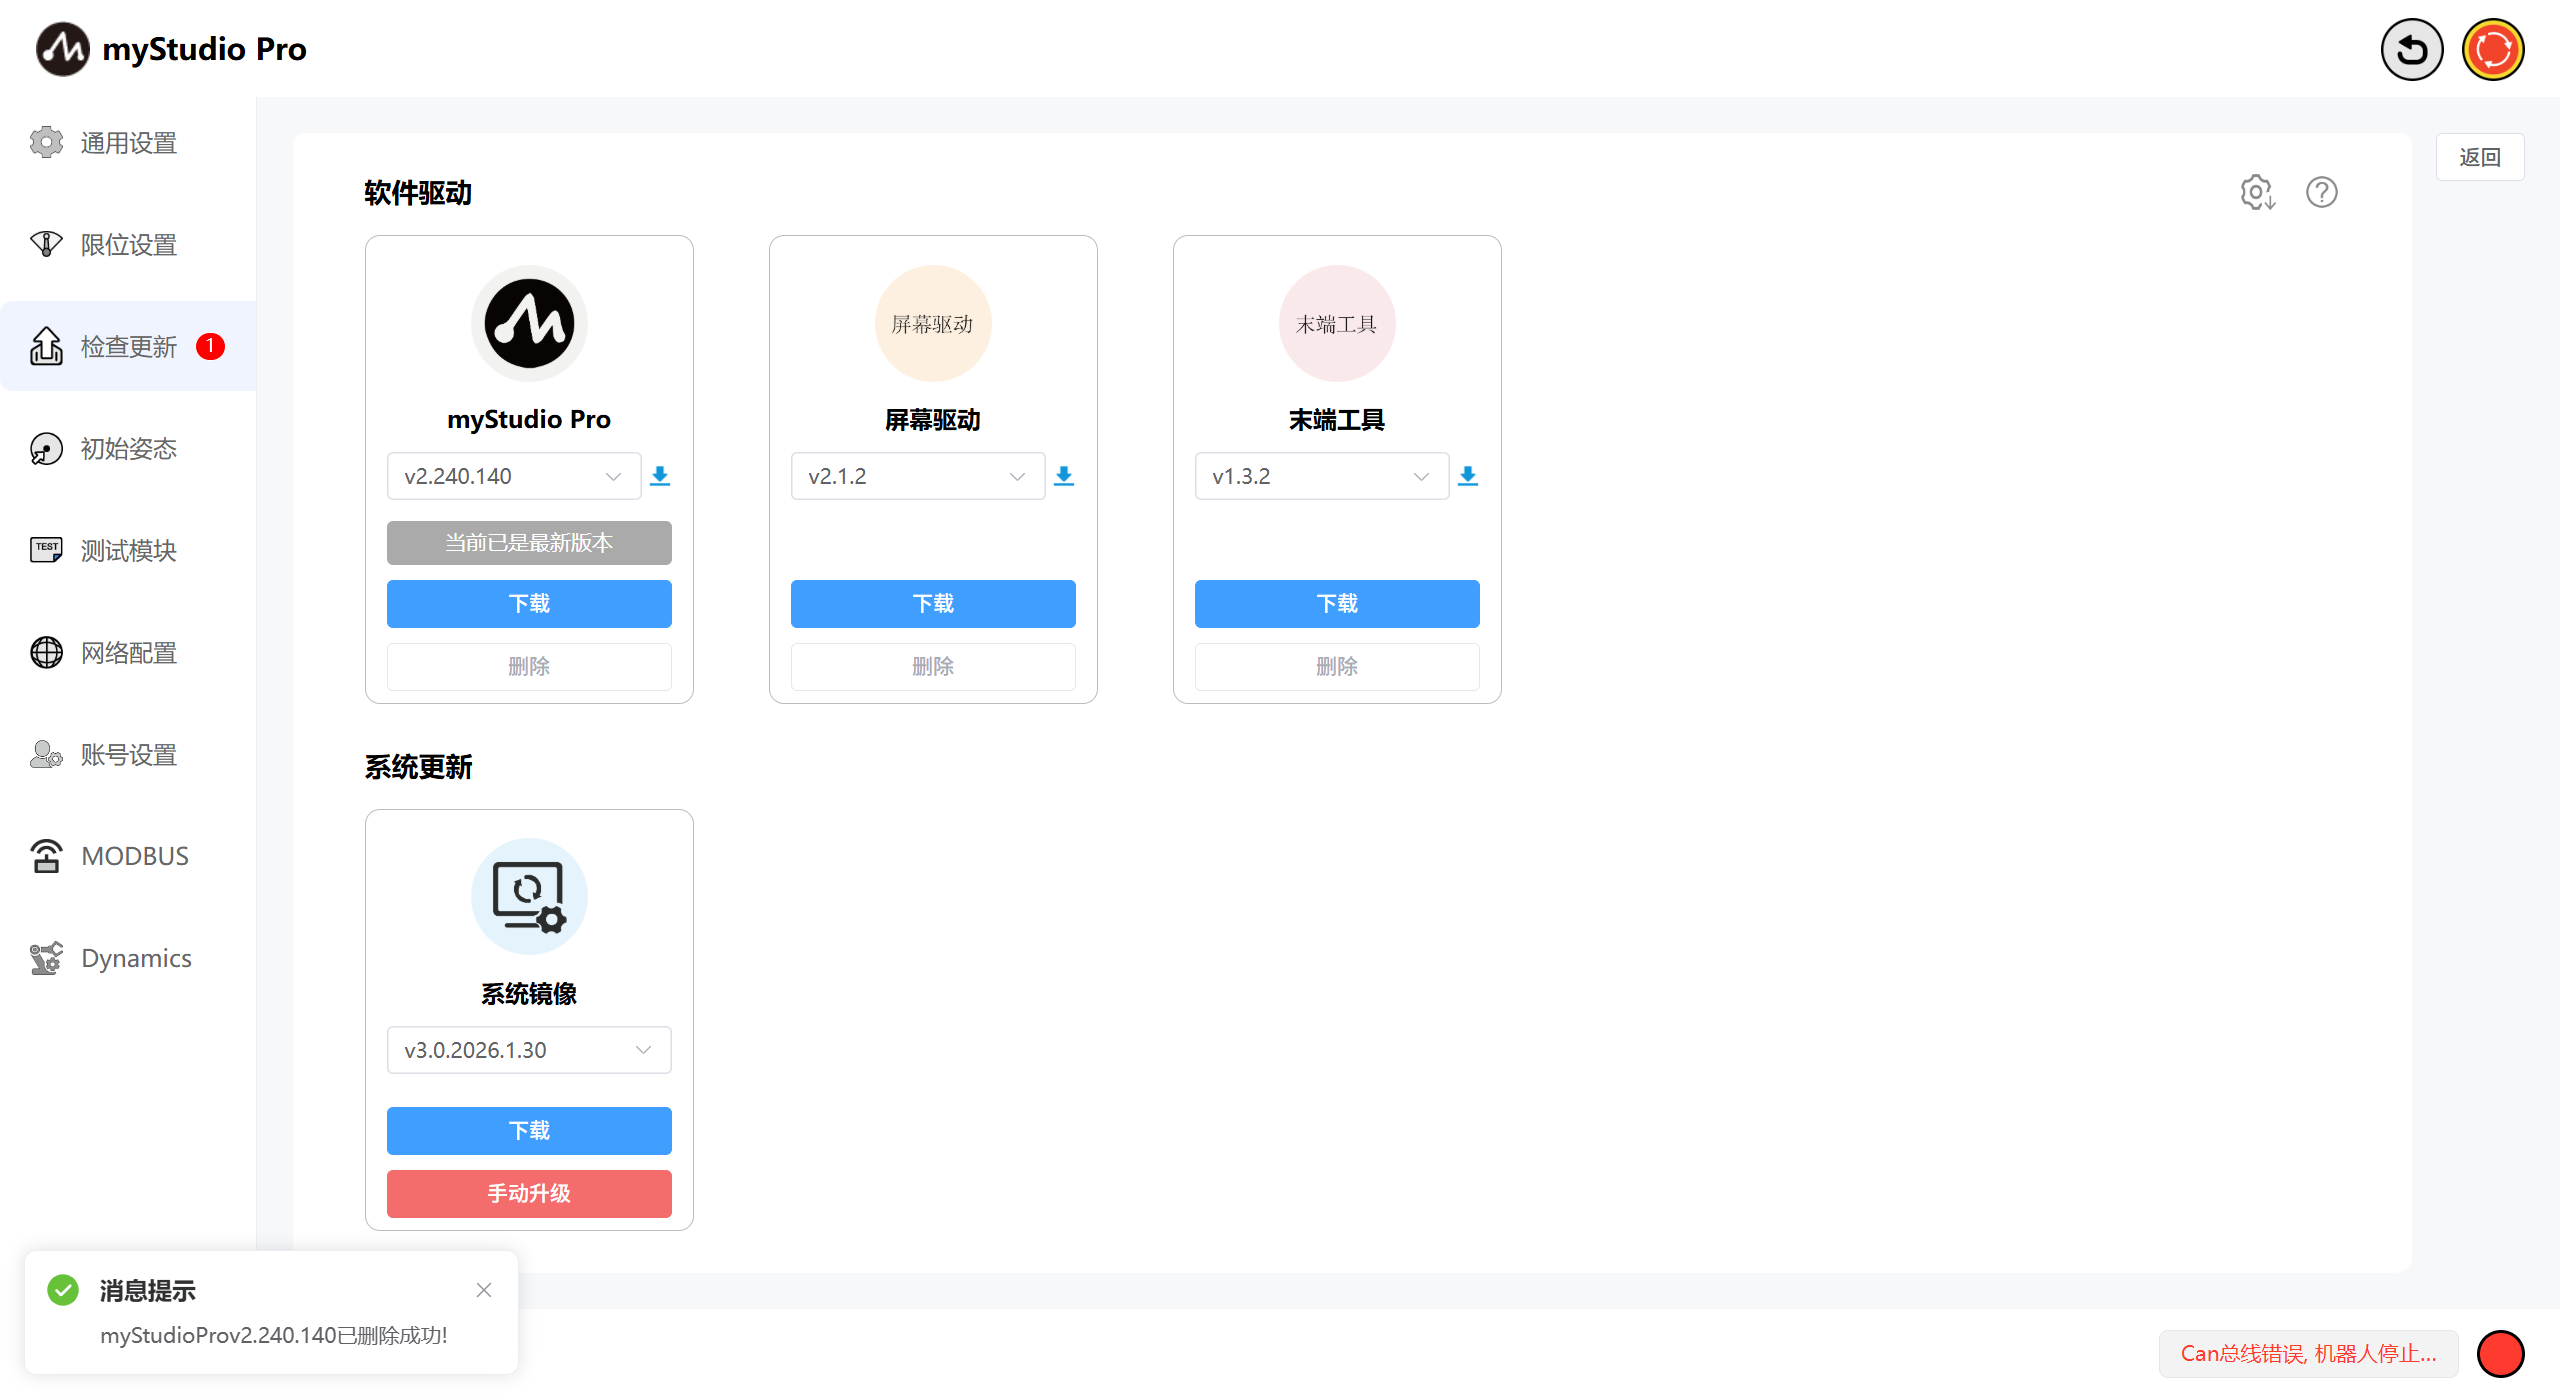
Task: Click download icon beside v2.240.140 version
Action: (660, 476)
